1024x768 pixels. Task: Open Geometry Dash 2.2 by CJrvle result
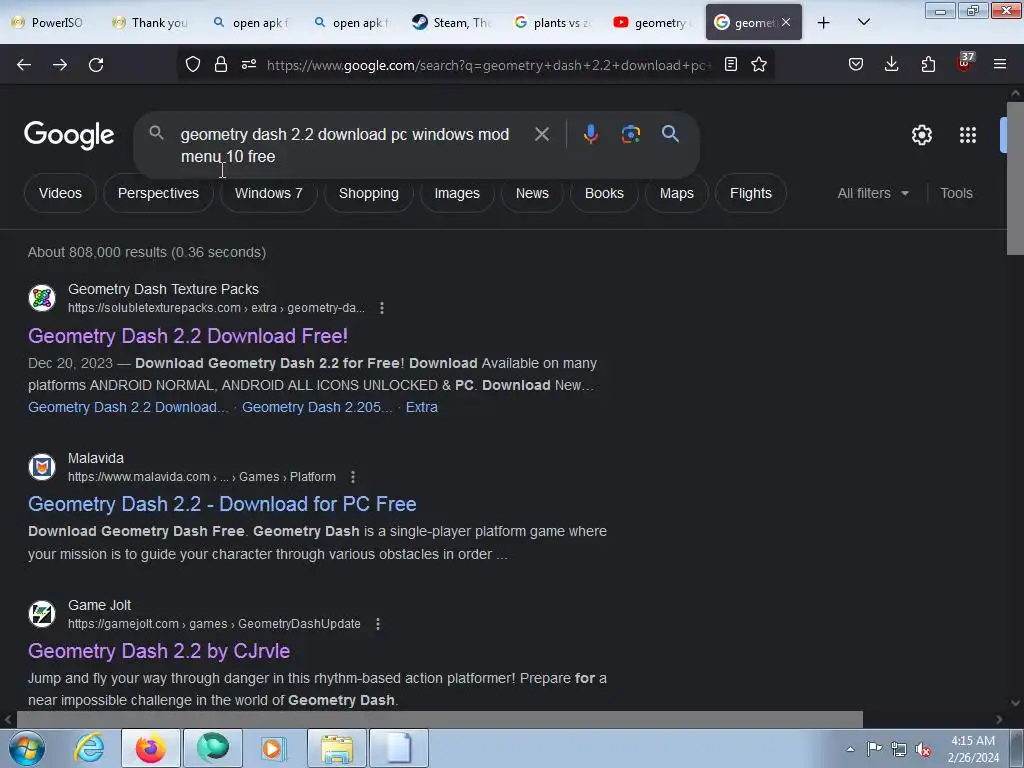[159, 651]
